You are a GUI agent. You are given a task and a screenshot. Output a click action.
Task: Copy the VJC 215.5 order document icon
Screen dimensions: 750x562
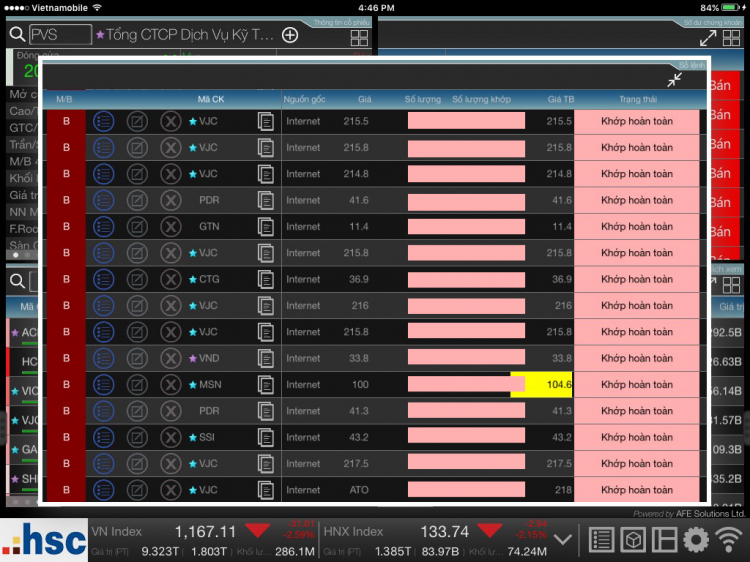(x=265, y=121)
